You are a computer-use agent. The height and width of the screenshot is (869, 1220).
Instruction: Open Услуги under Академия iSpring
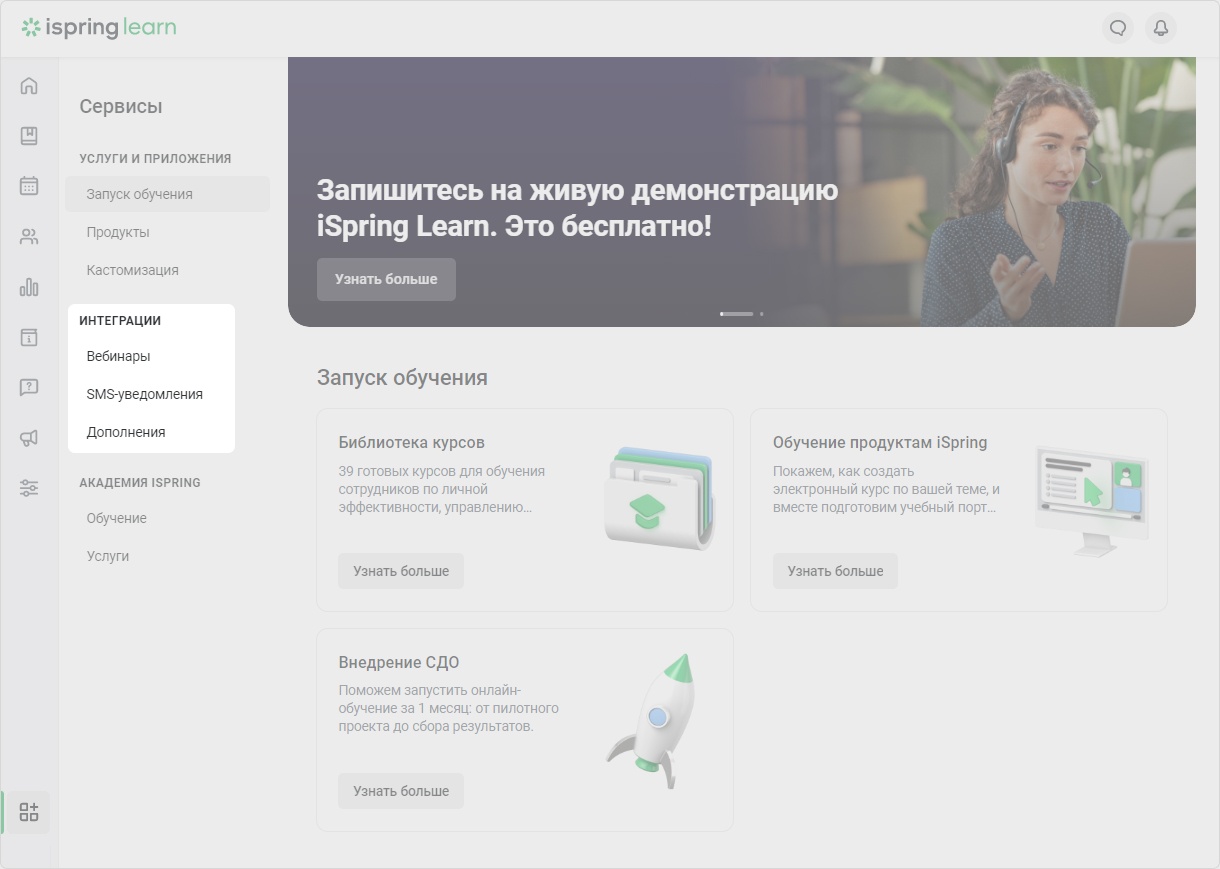(x=108, y=556)
